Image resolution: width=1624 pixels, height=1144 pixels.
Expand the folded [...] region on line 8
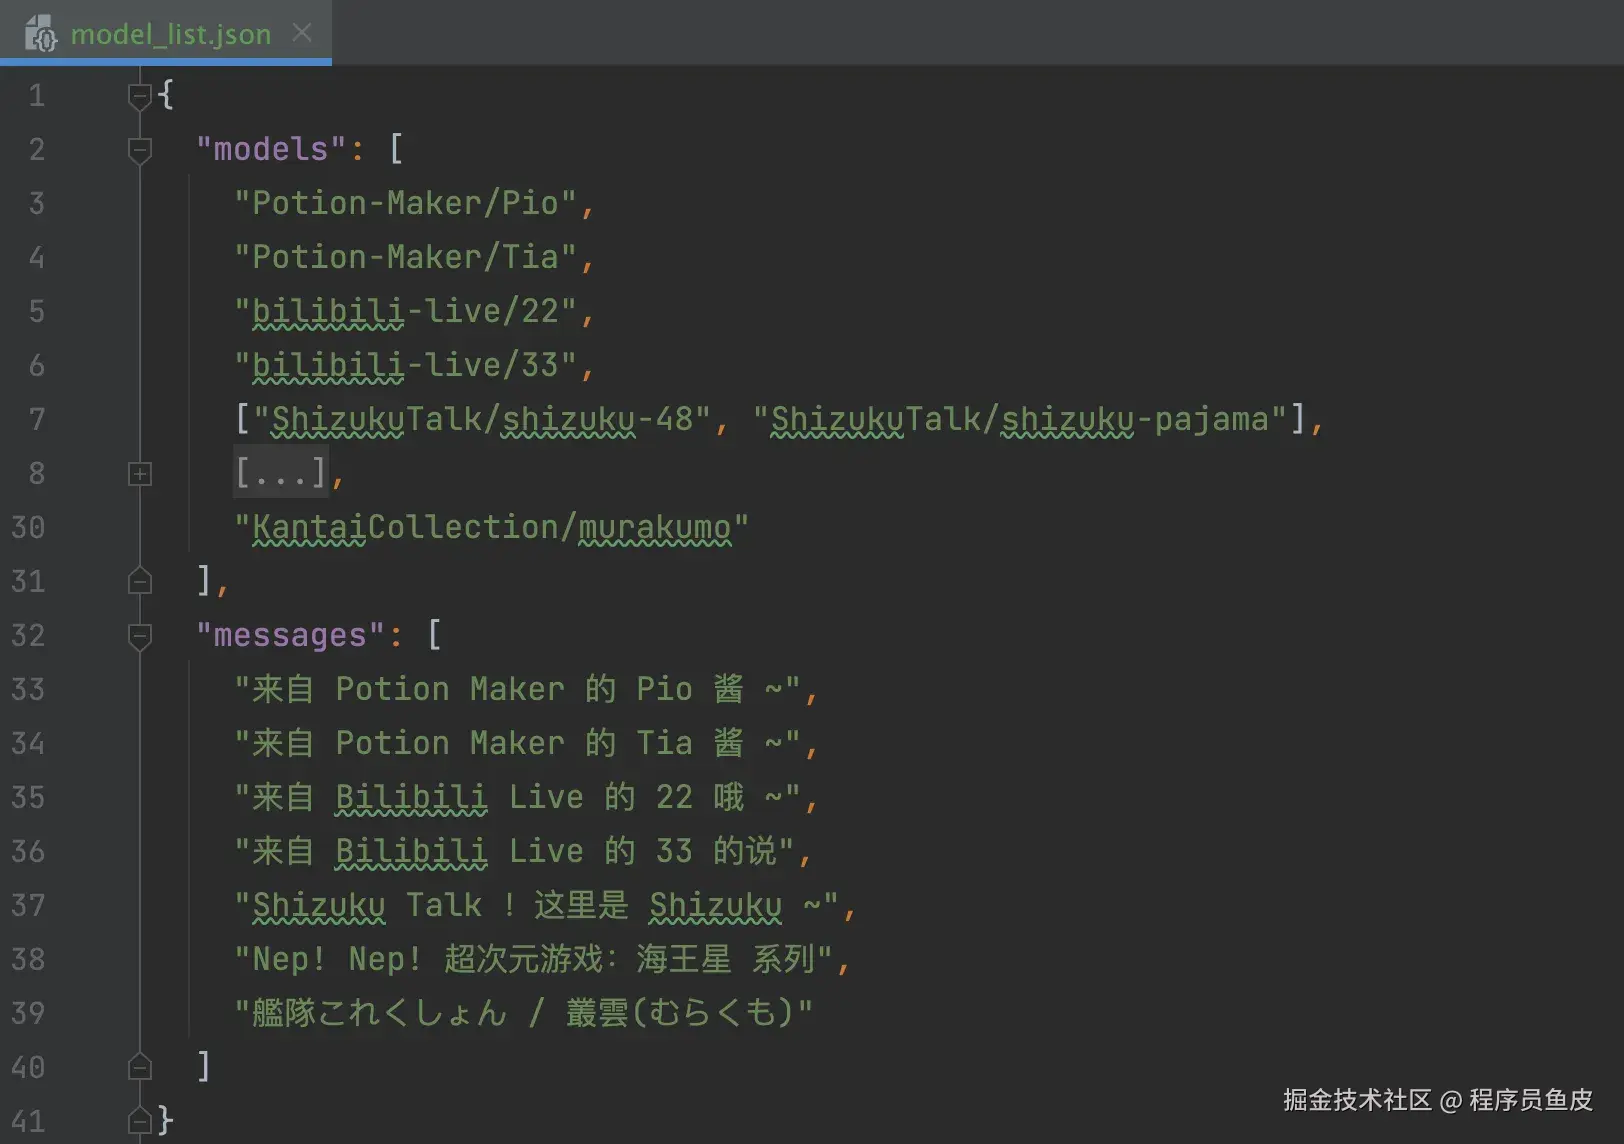[x=140, y=474]
